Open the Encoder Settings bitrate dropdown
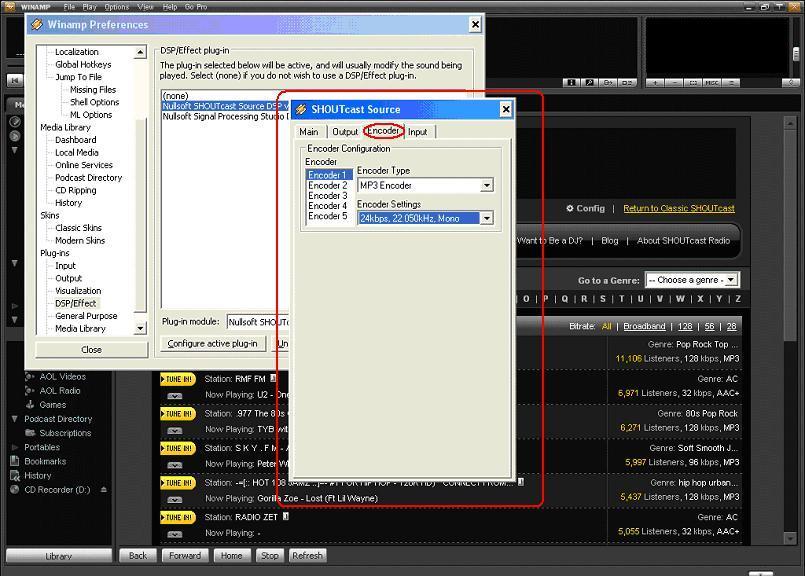805x577 pixels. click(486, 219)
